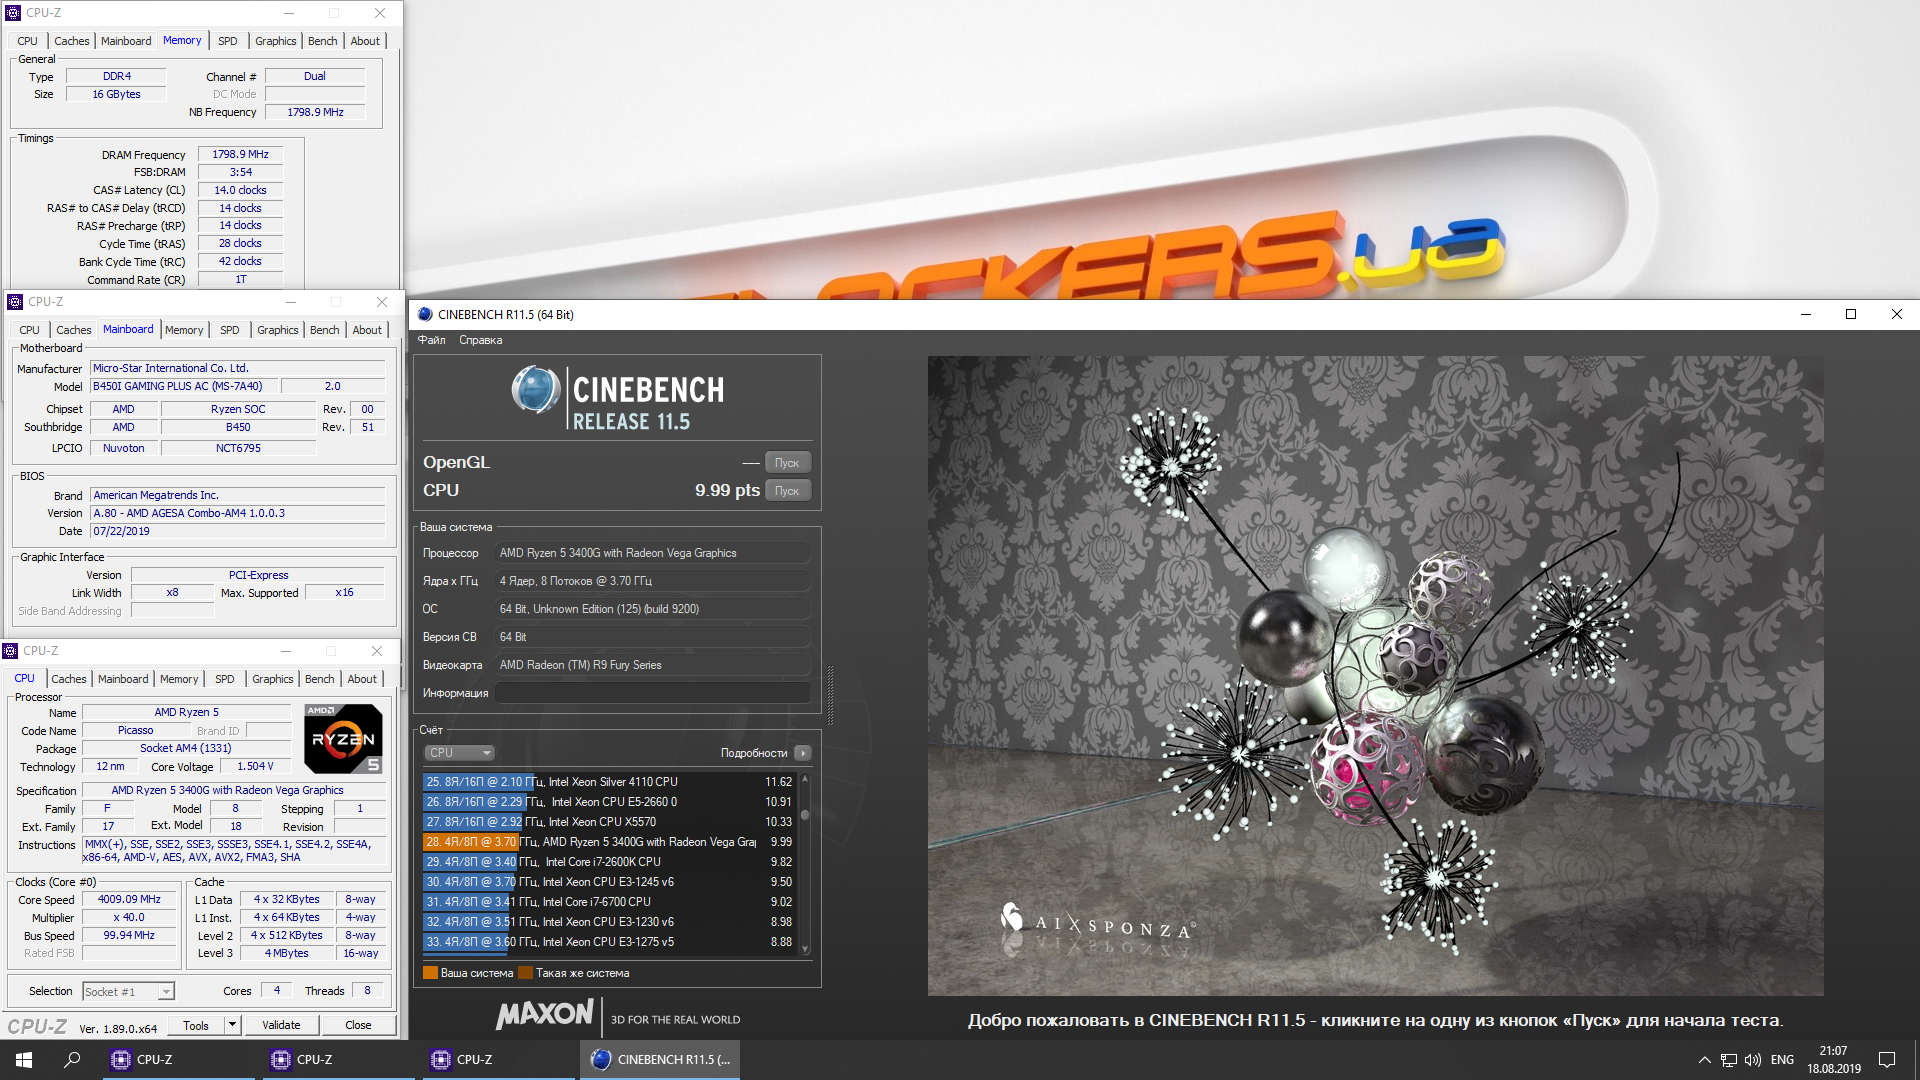Open the CPU ranking type dropdown
This screenshot has width=1920, height=1080.
coord(460,753)
